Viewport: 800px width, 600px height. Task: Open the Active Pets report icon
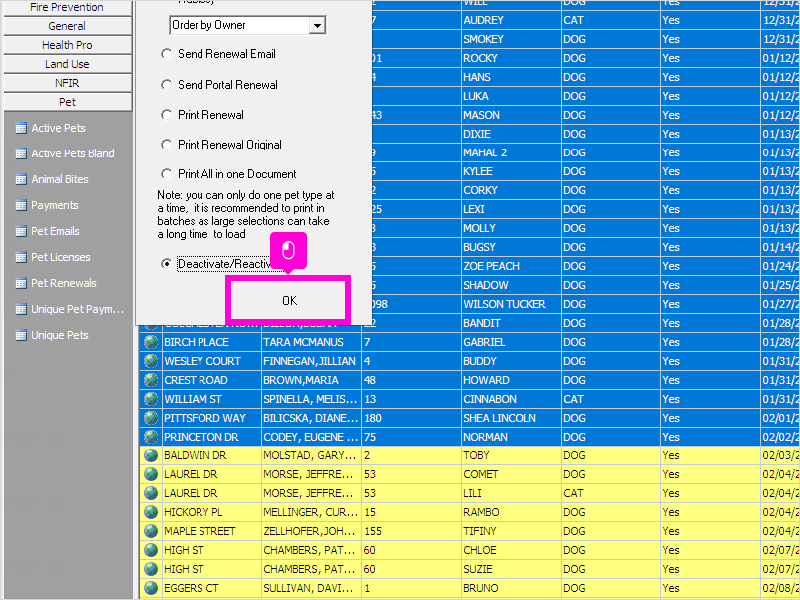click(21, 128)
